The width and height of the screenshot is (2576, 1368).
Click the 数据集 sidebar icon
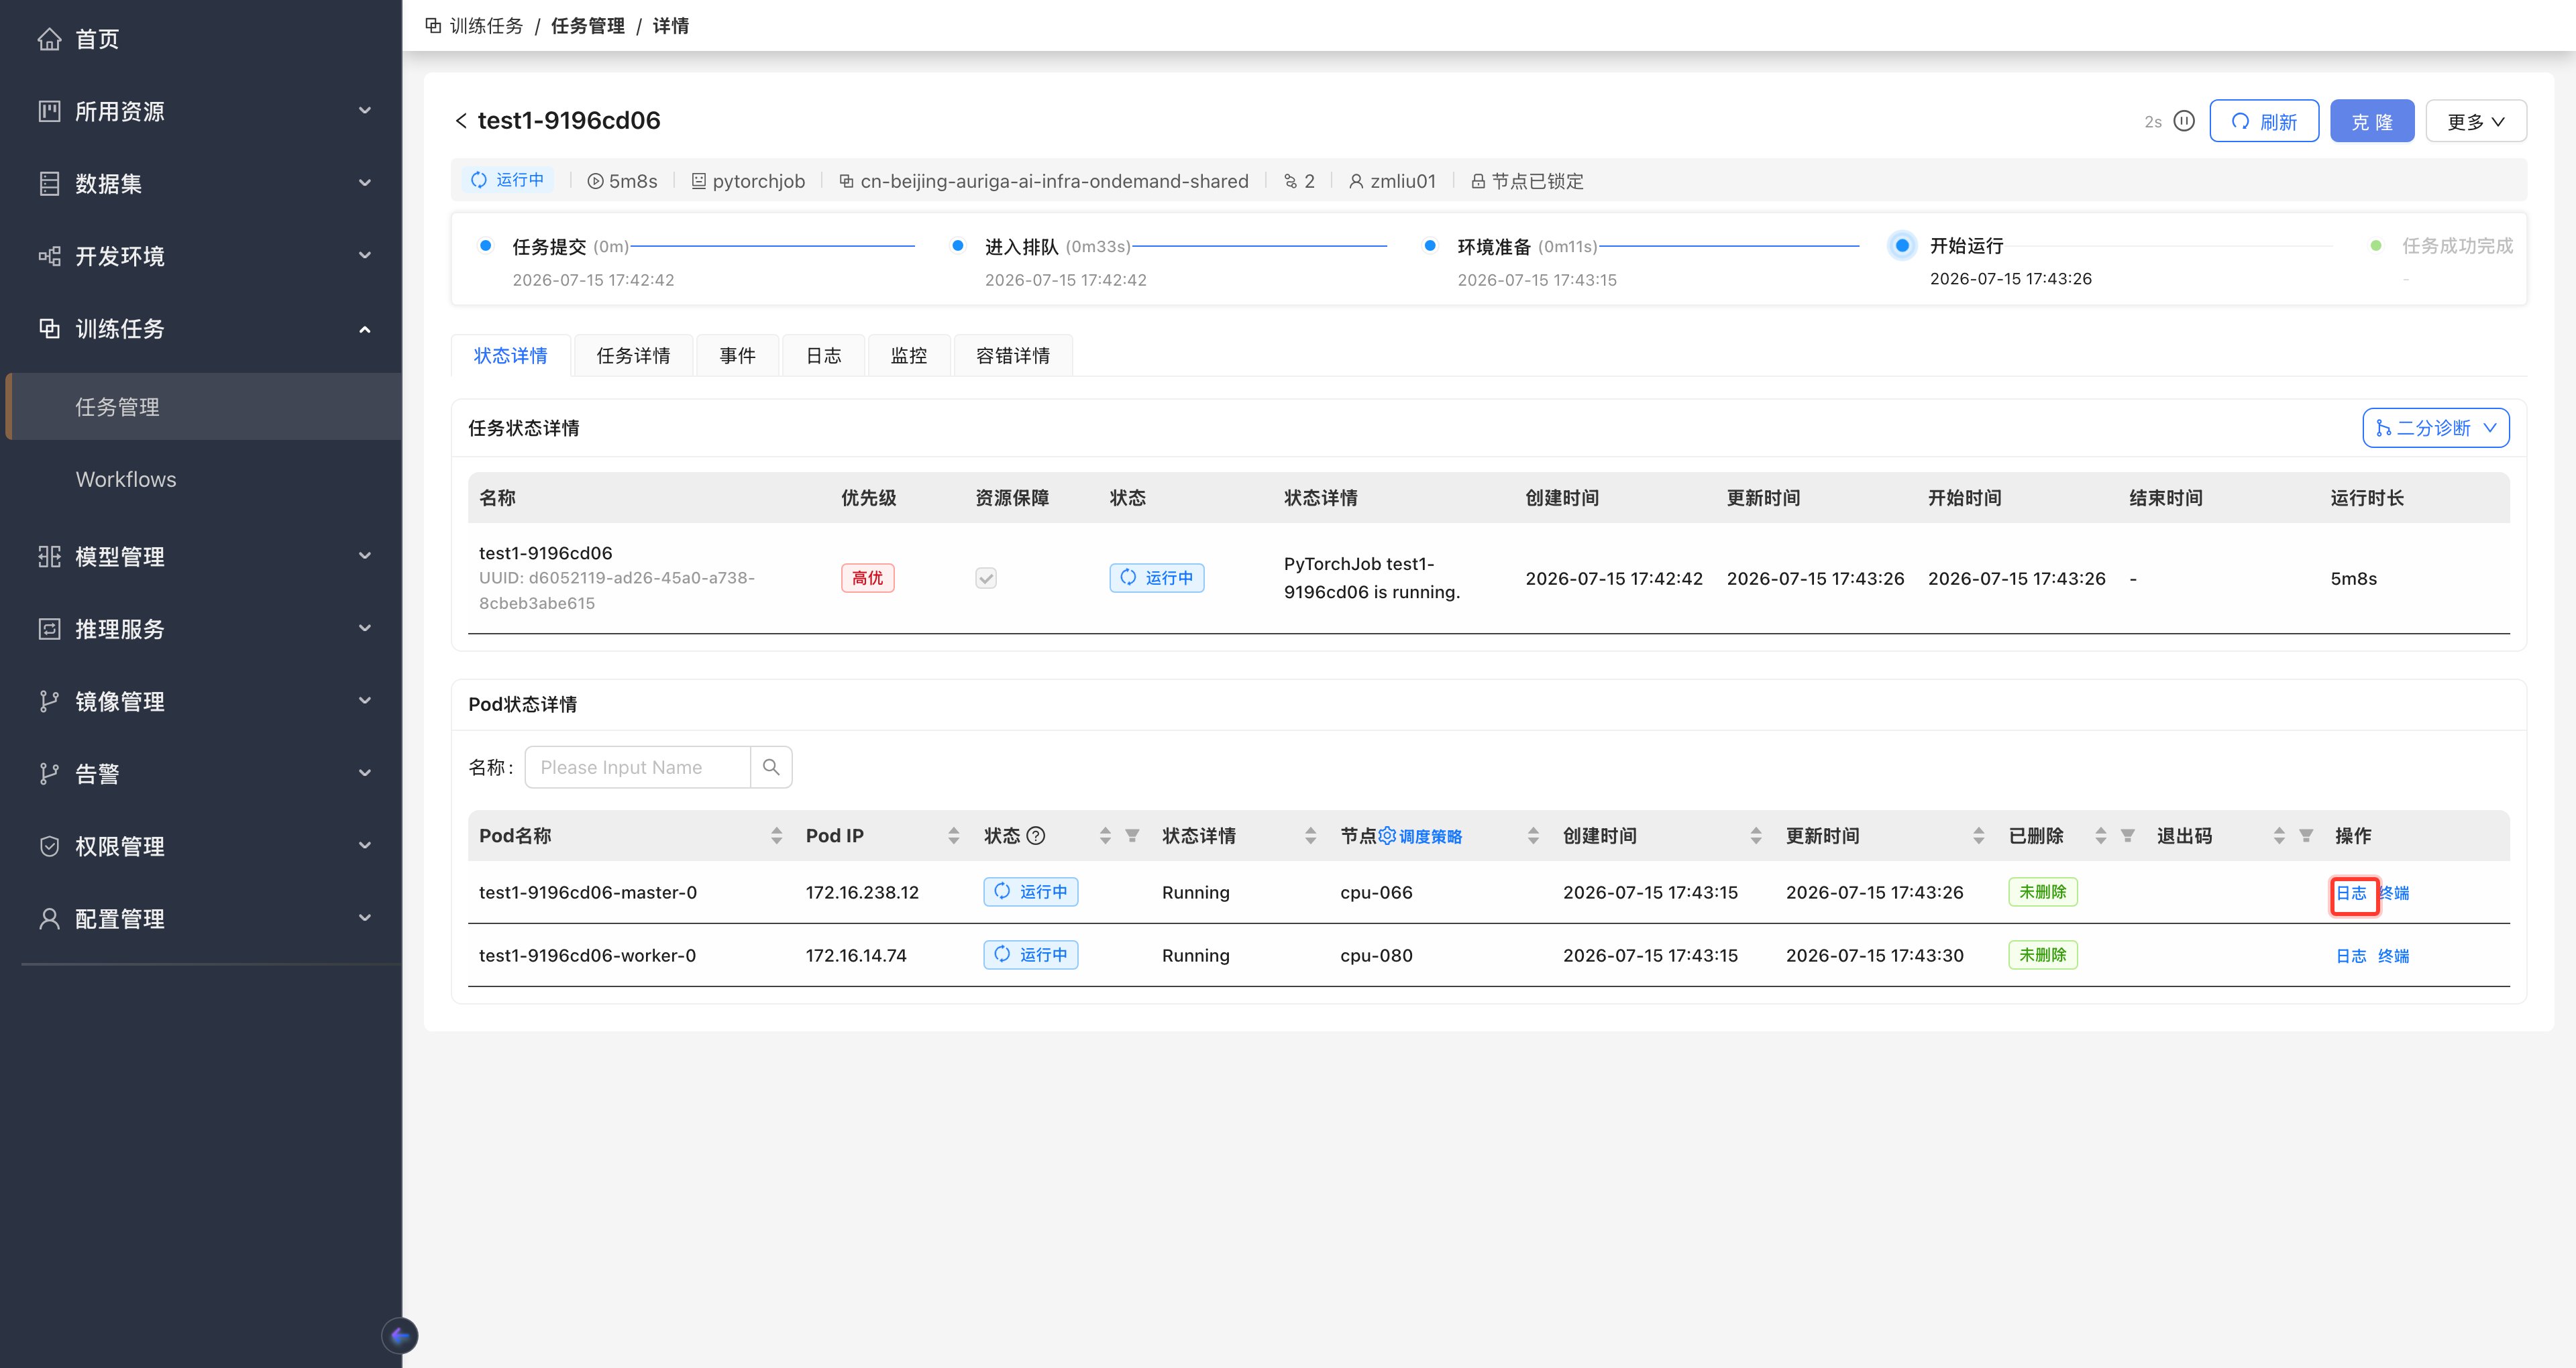[x=49, y=184]
